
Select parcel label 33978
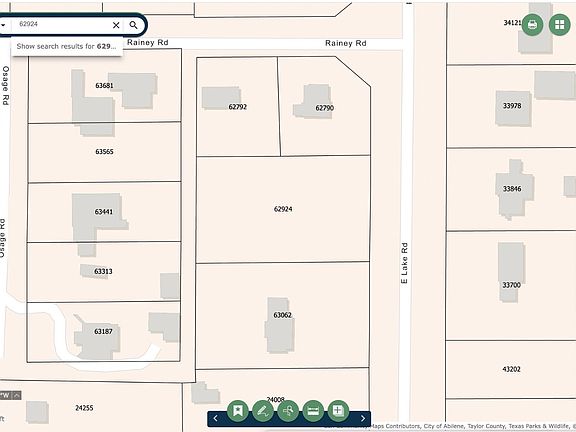[512, 106]
